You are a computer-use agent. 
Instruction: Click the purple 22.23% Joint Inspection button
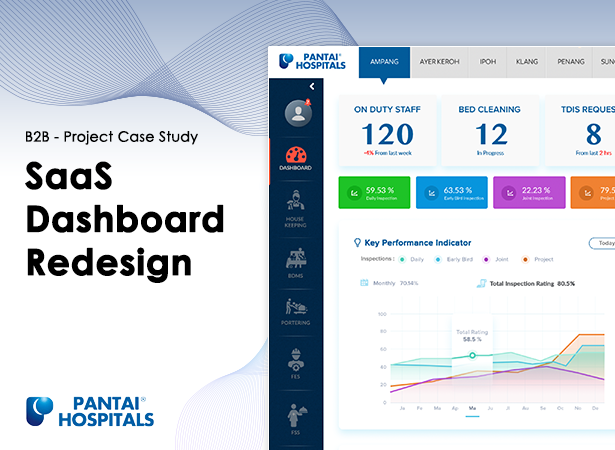[x=529, y=192]
